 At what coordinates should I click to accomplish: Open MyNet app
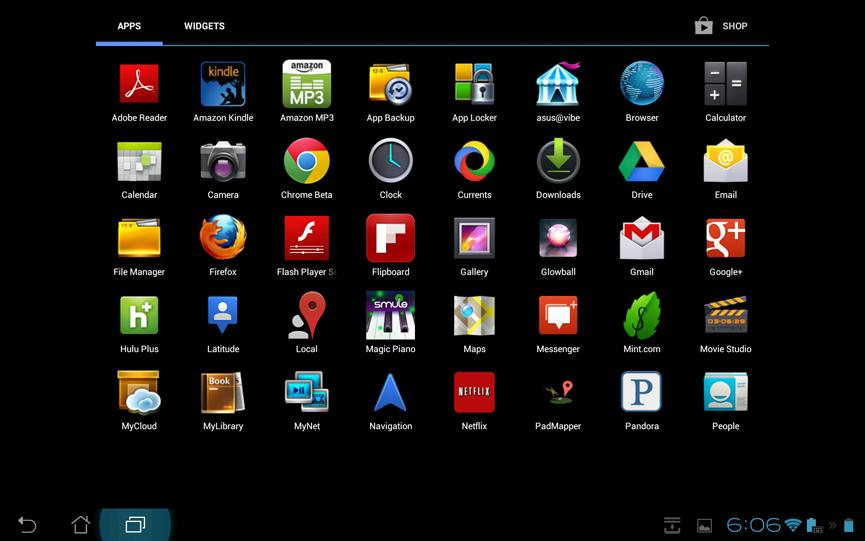click(x=307, y=393)
